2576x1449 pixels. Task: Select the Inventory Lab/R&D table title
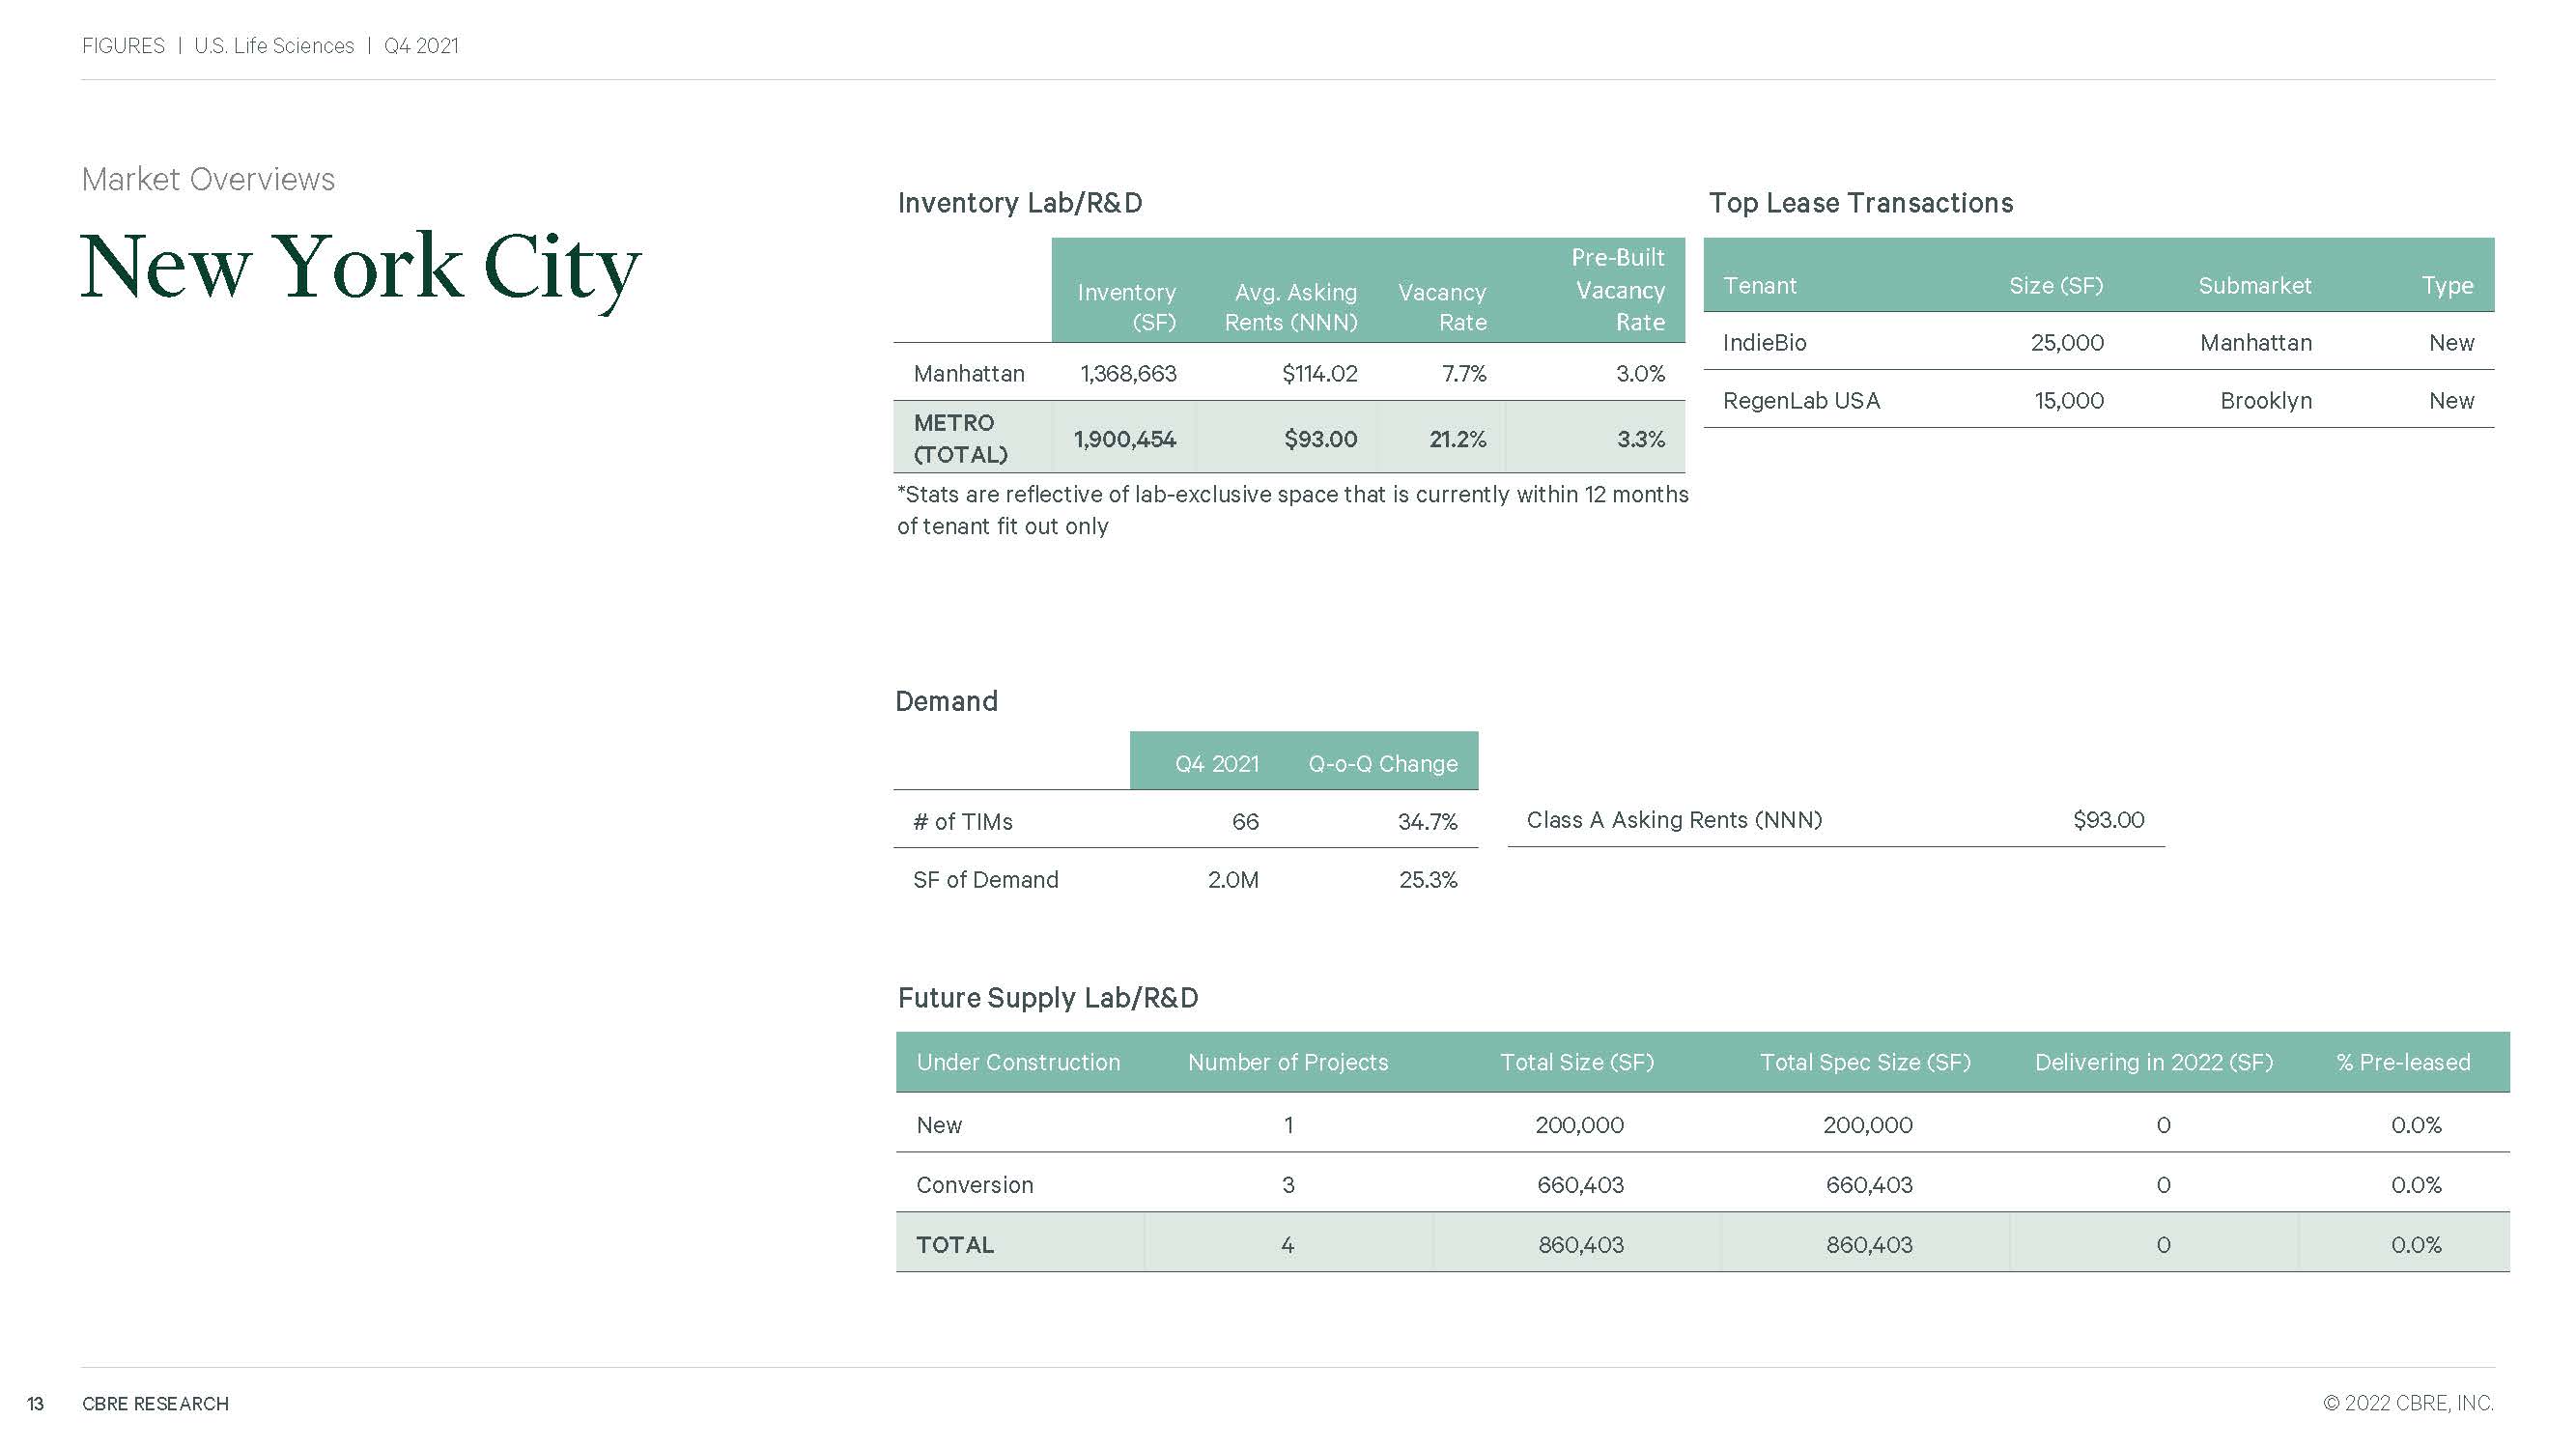[1019, 203]
